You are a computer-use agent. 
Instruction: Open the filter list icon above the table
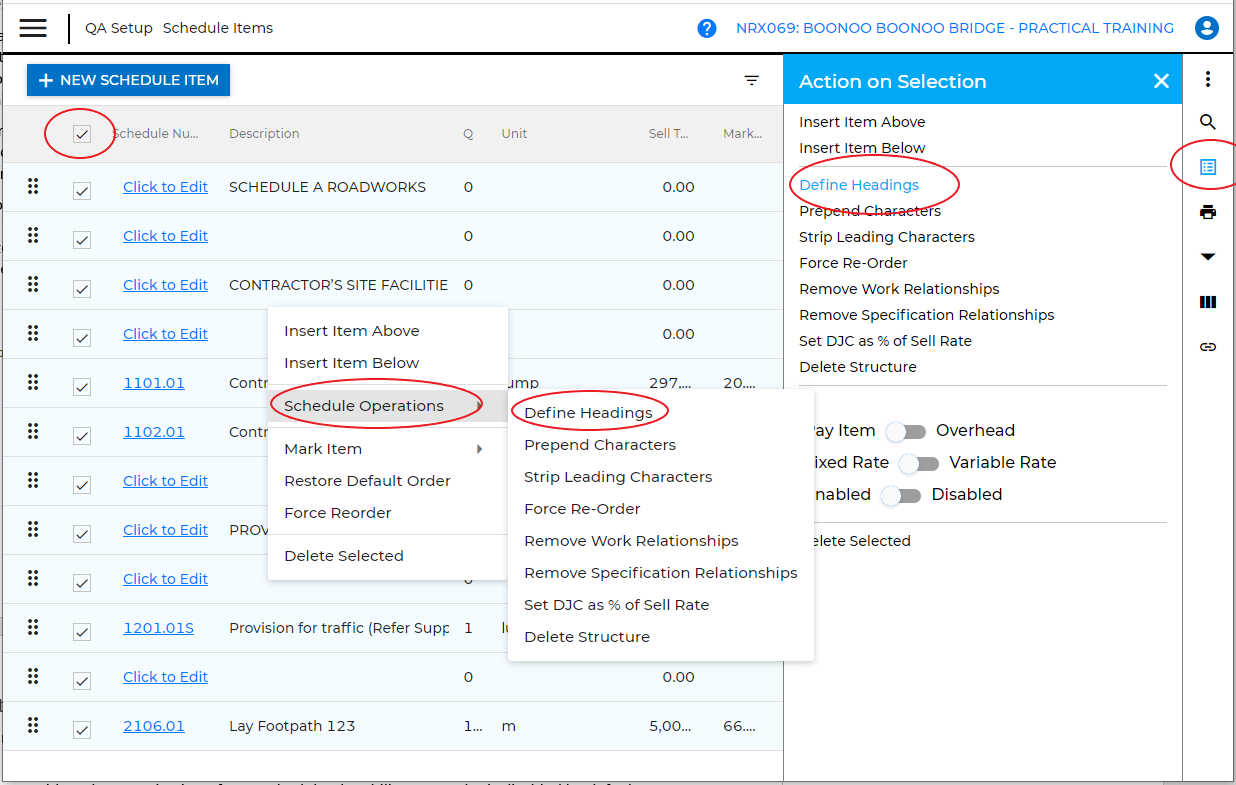pos(752,81)
